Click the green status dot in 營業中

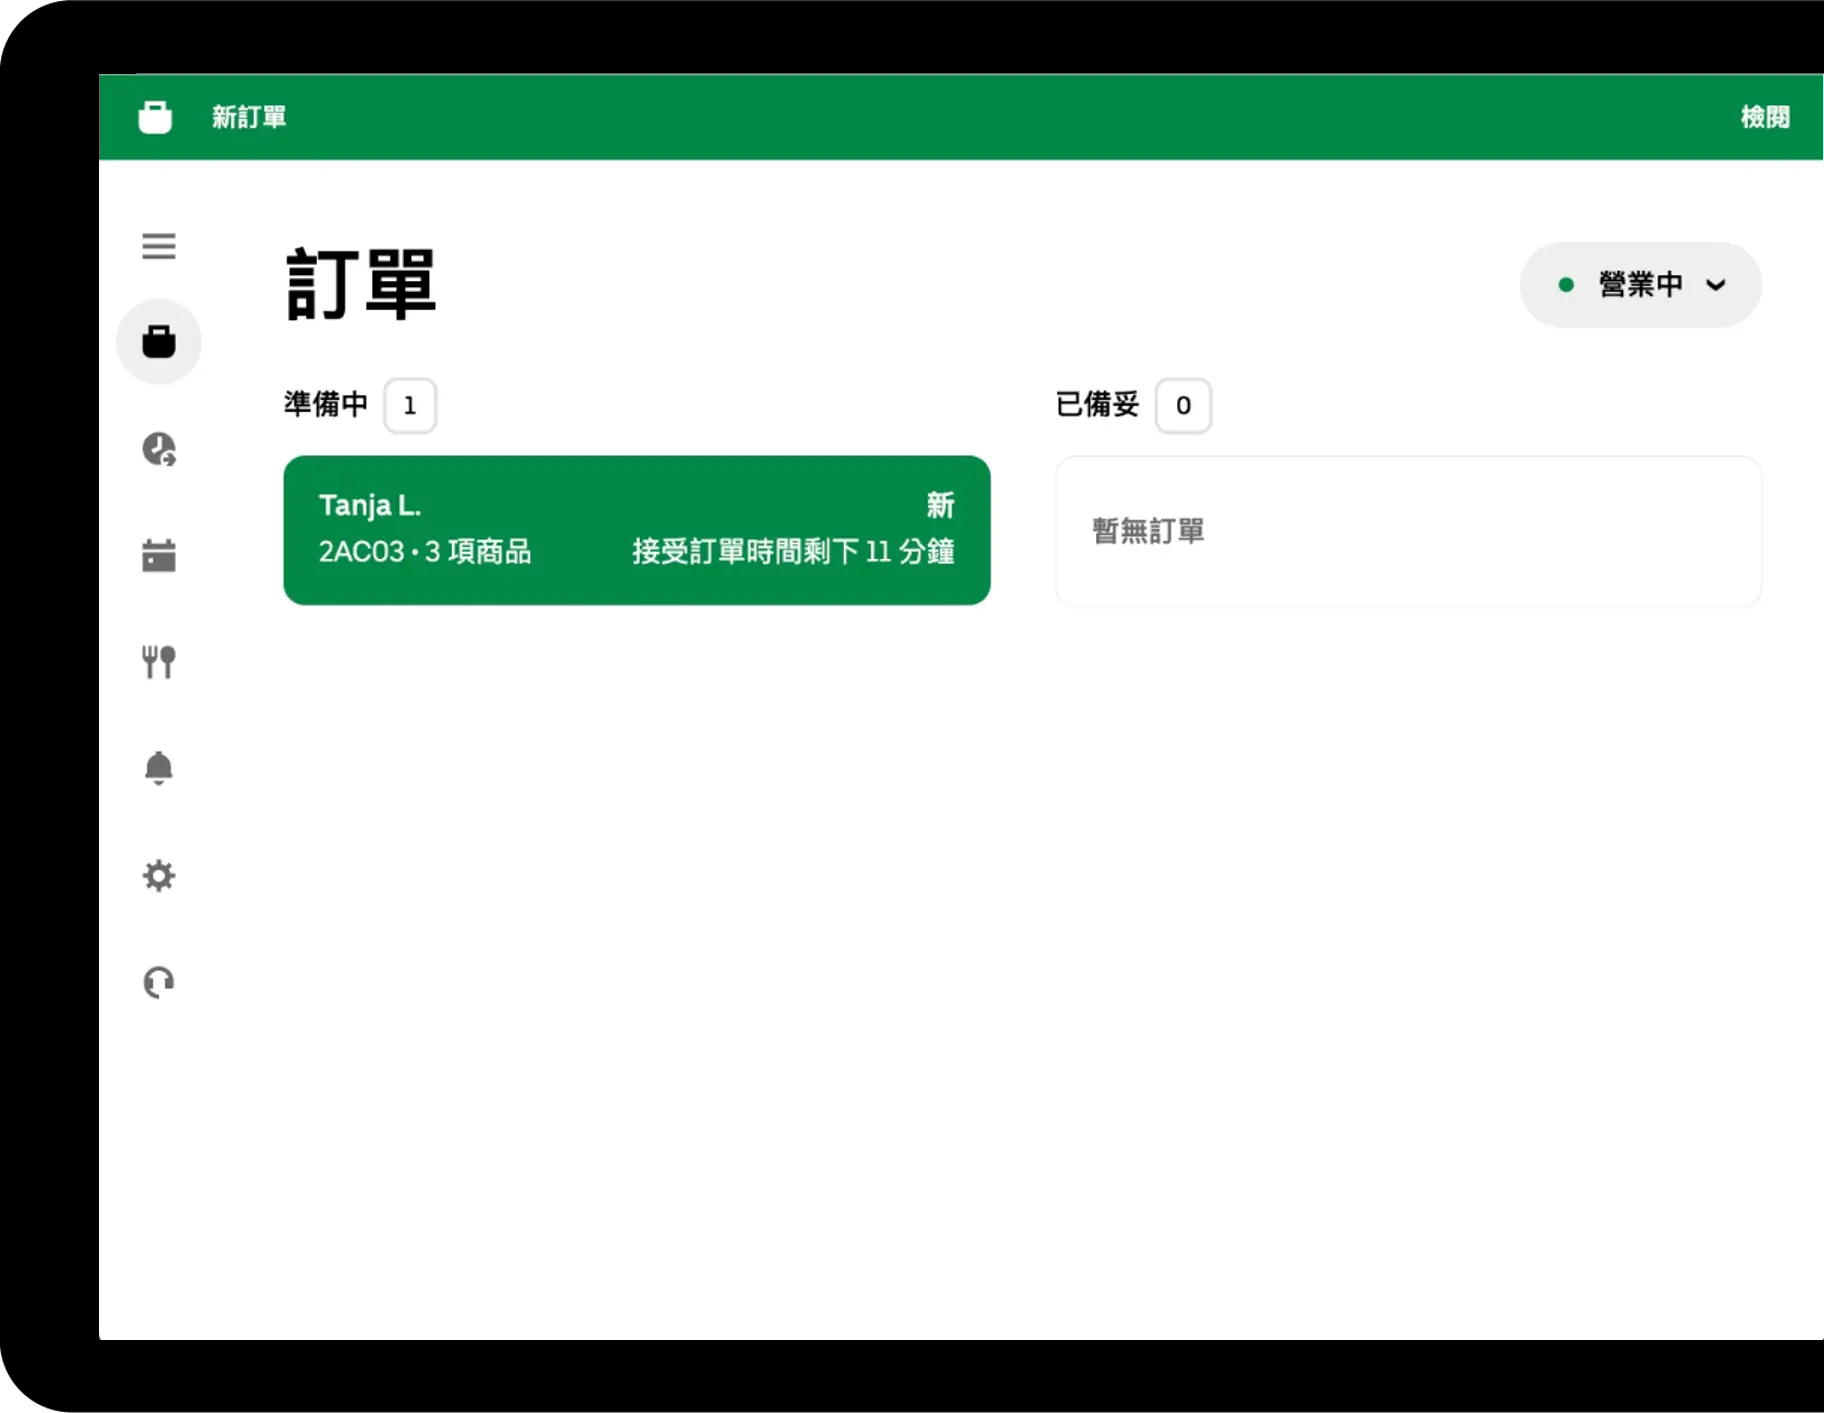(1566, 285)
